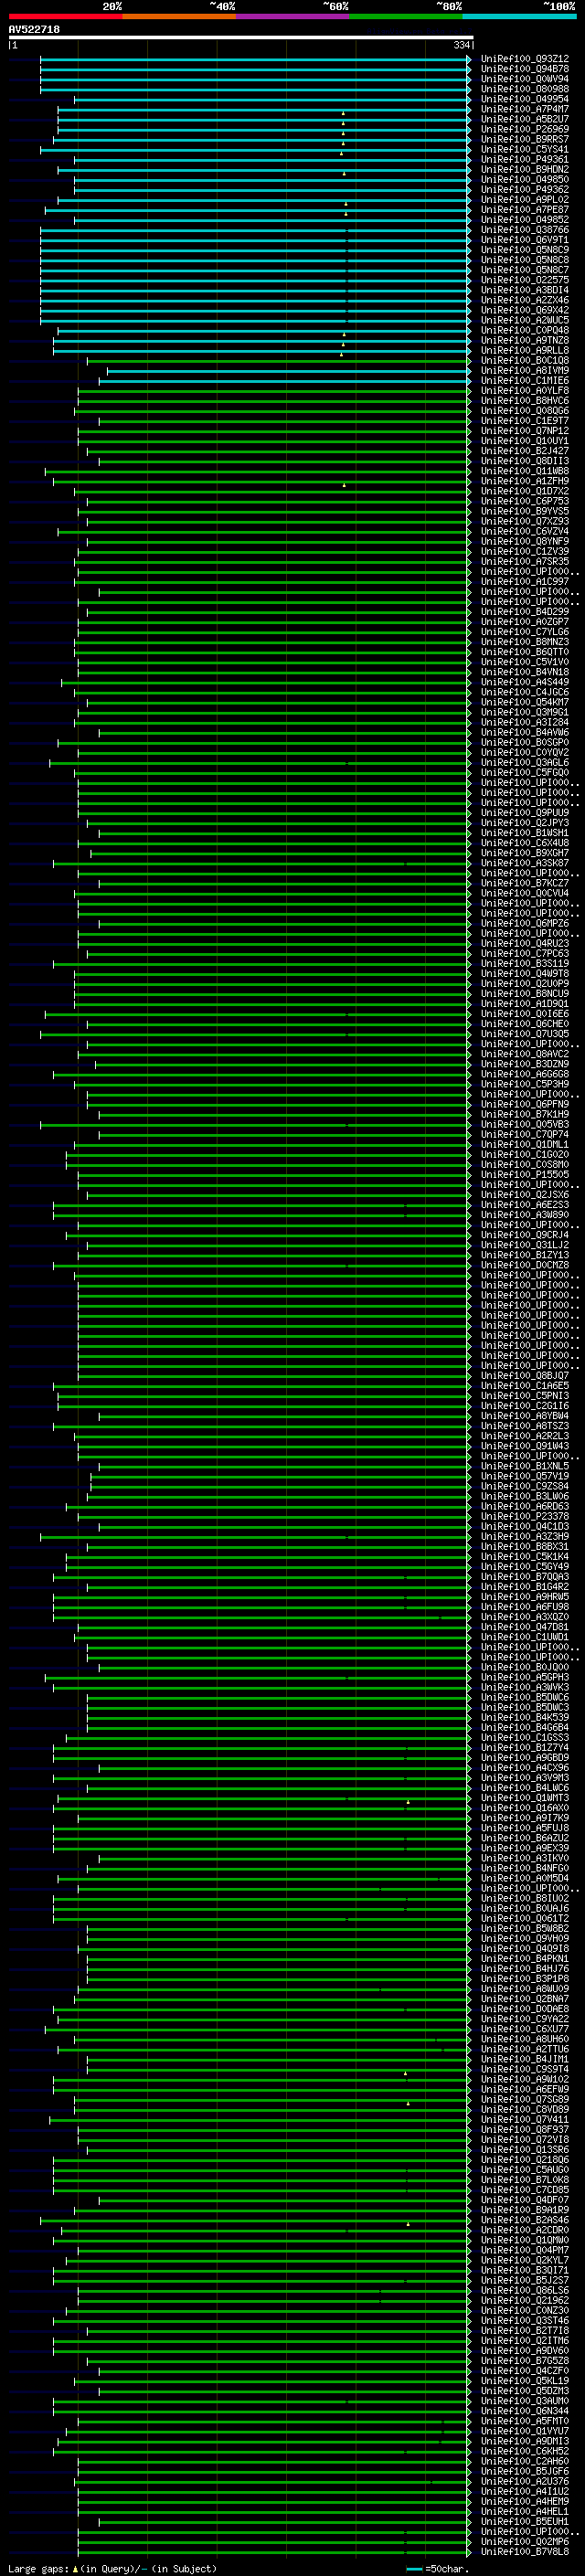
Task: Select the query title AV522718
Action: point(34,30)
